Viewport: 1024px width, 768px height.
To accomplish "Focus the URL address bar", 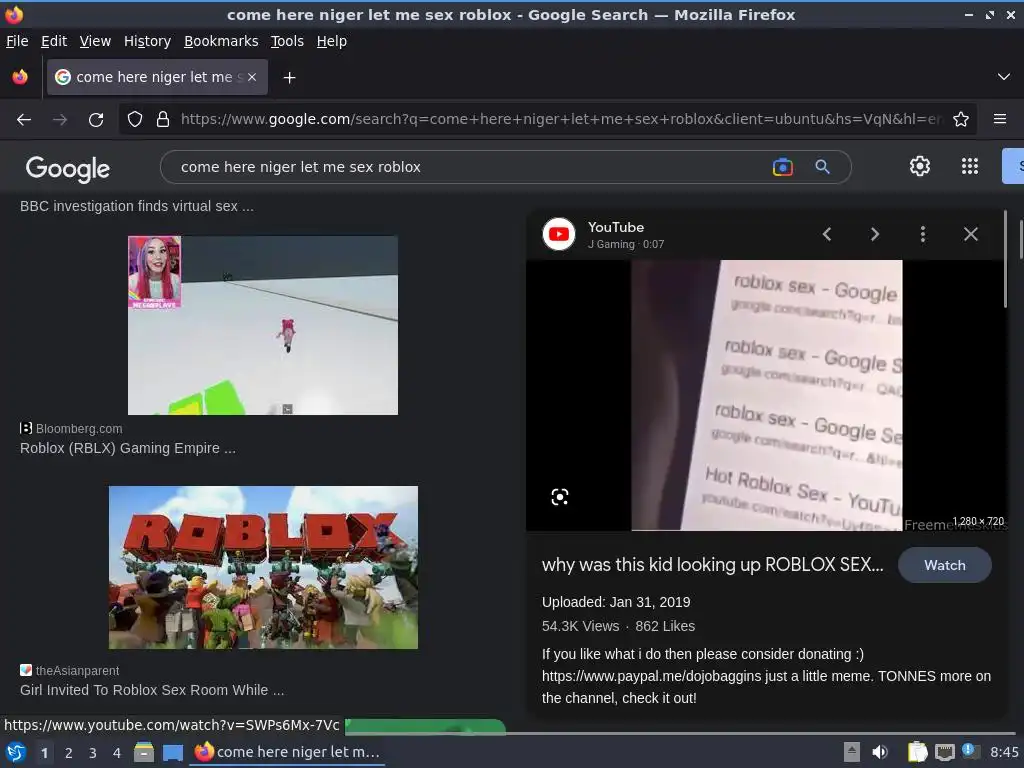I will click(x=562, y=120).
